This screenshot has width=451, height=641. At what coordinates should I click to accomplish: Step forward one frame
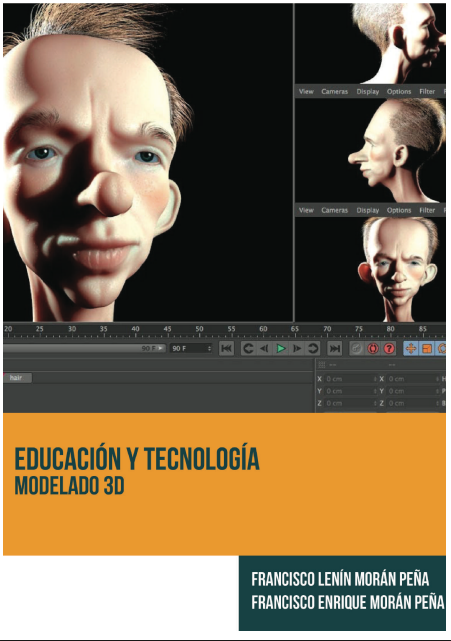click(x=297, y=348)
